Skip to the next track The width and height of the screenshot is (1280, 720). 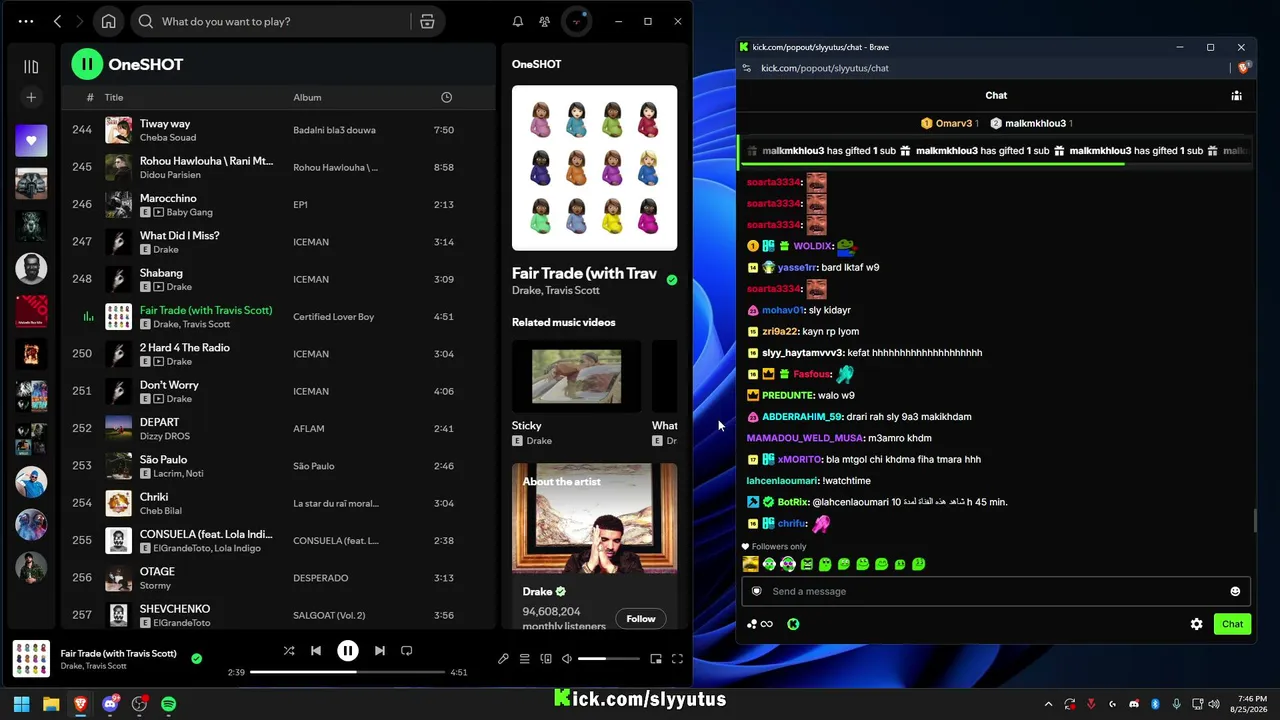pyautogui.click(x=379, y=651)
